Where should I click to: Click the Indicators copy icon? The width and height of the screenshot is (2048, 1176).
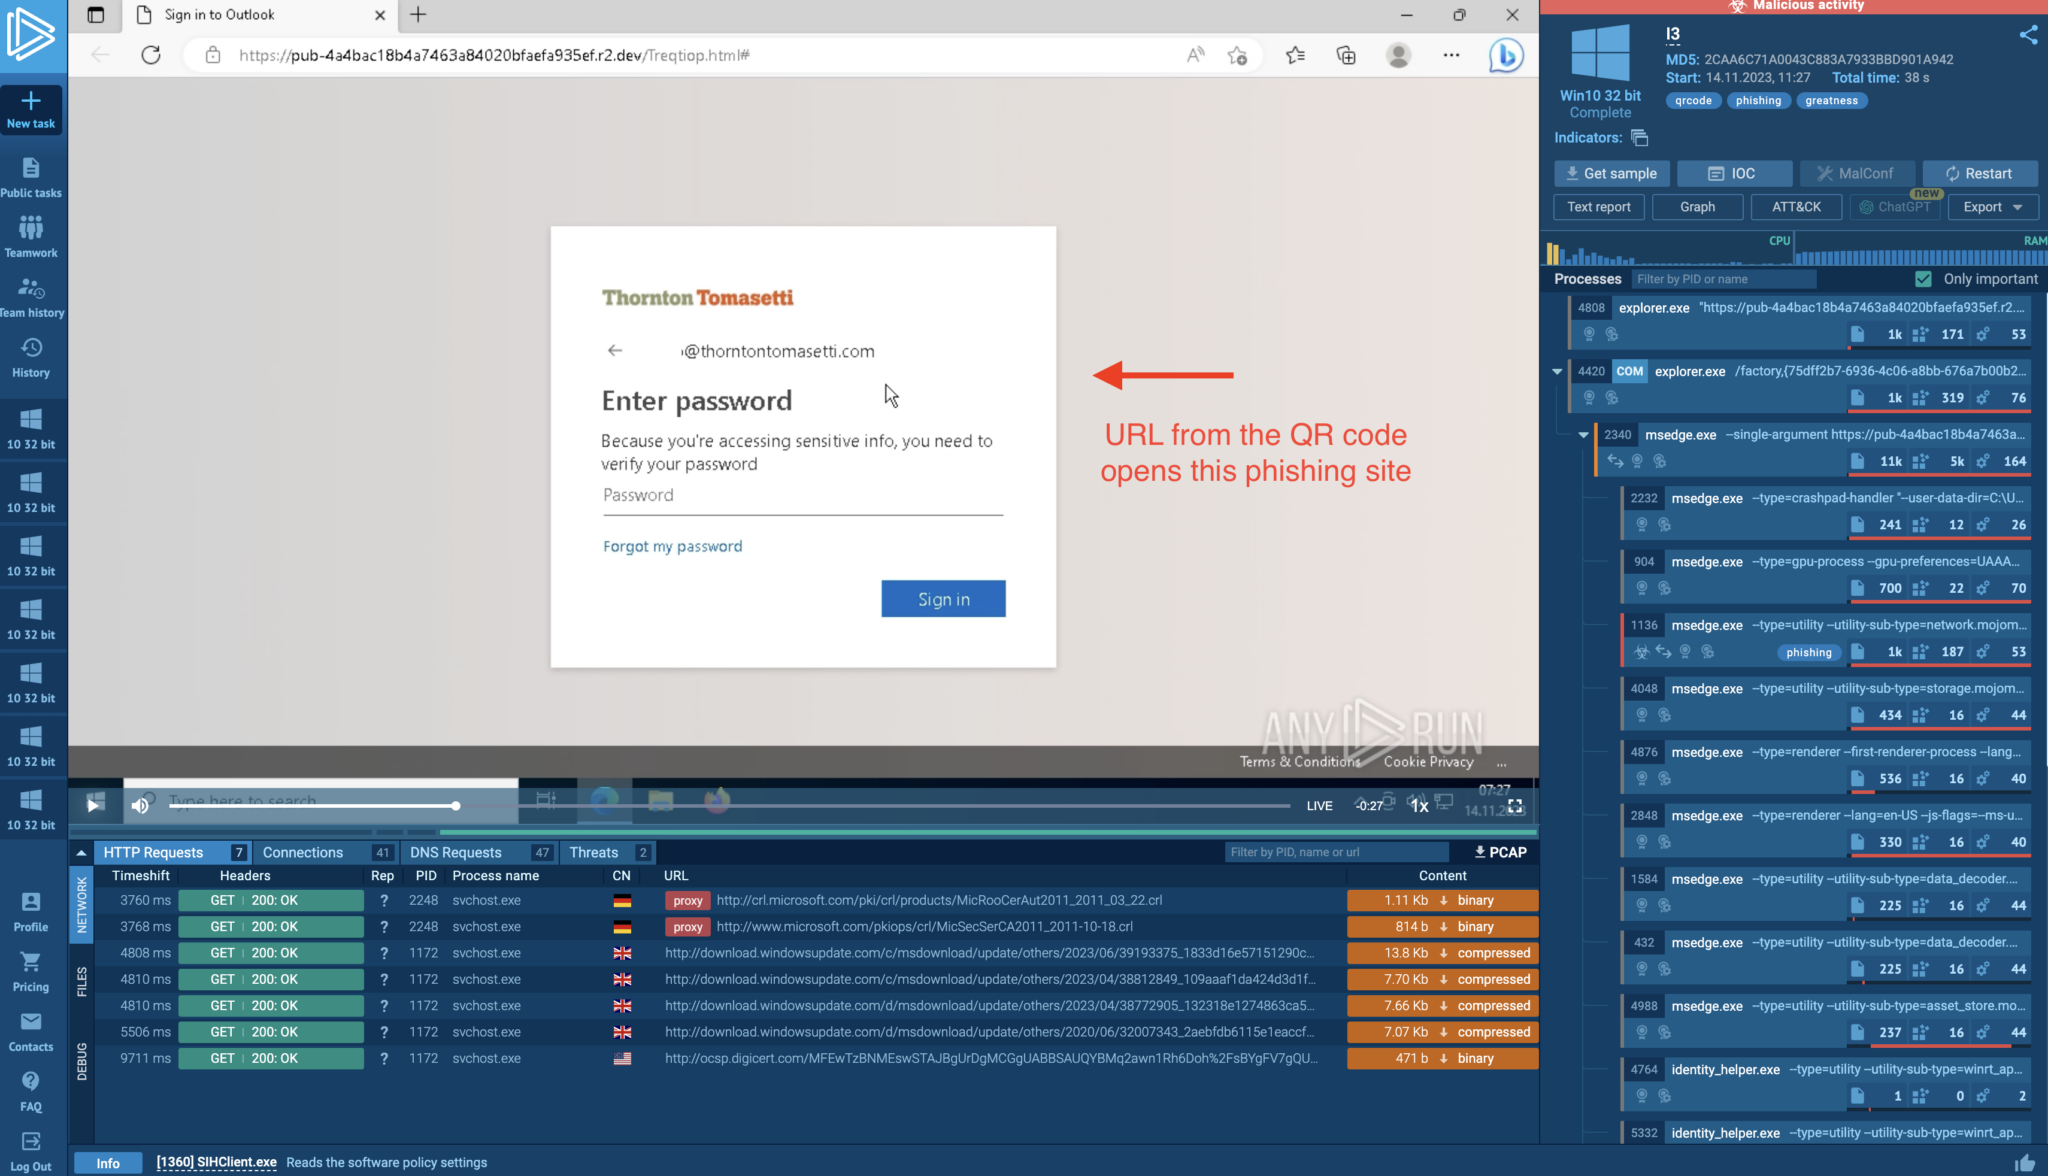1639,138
